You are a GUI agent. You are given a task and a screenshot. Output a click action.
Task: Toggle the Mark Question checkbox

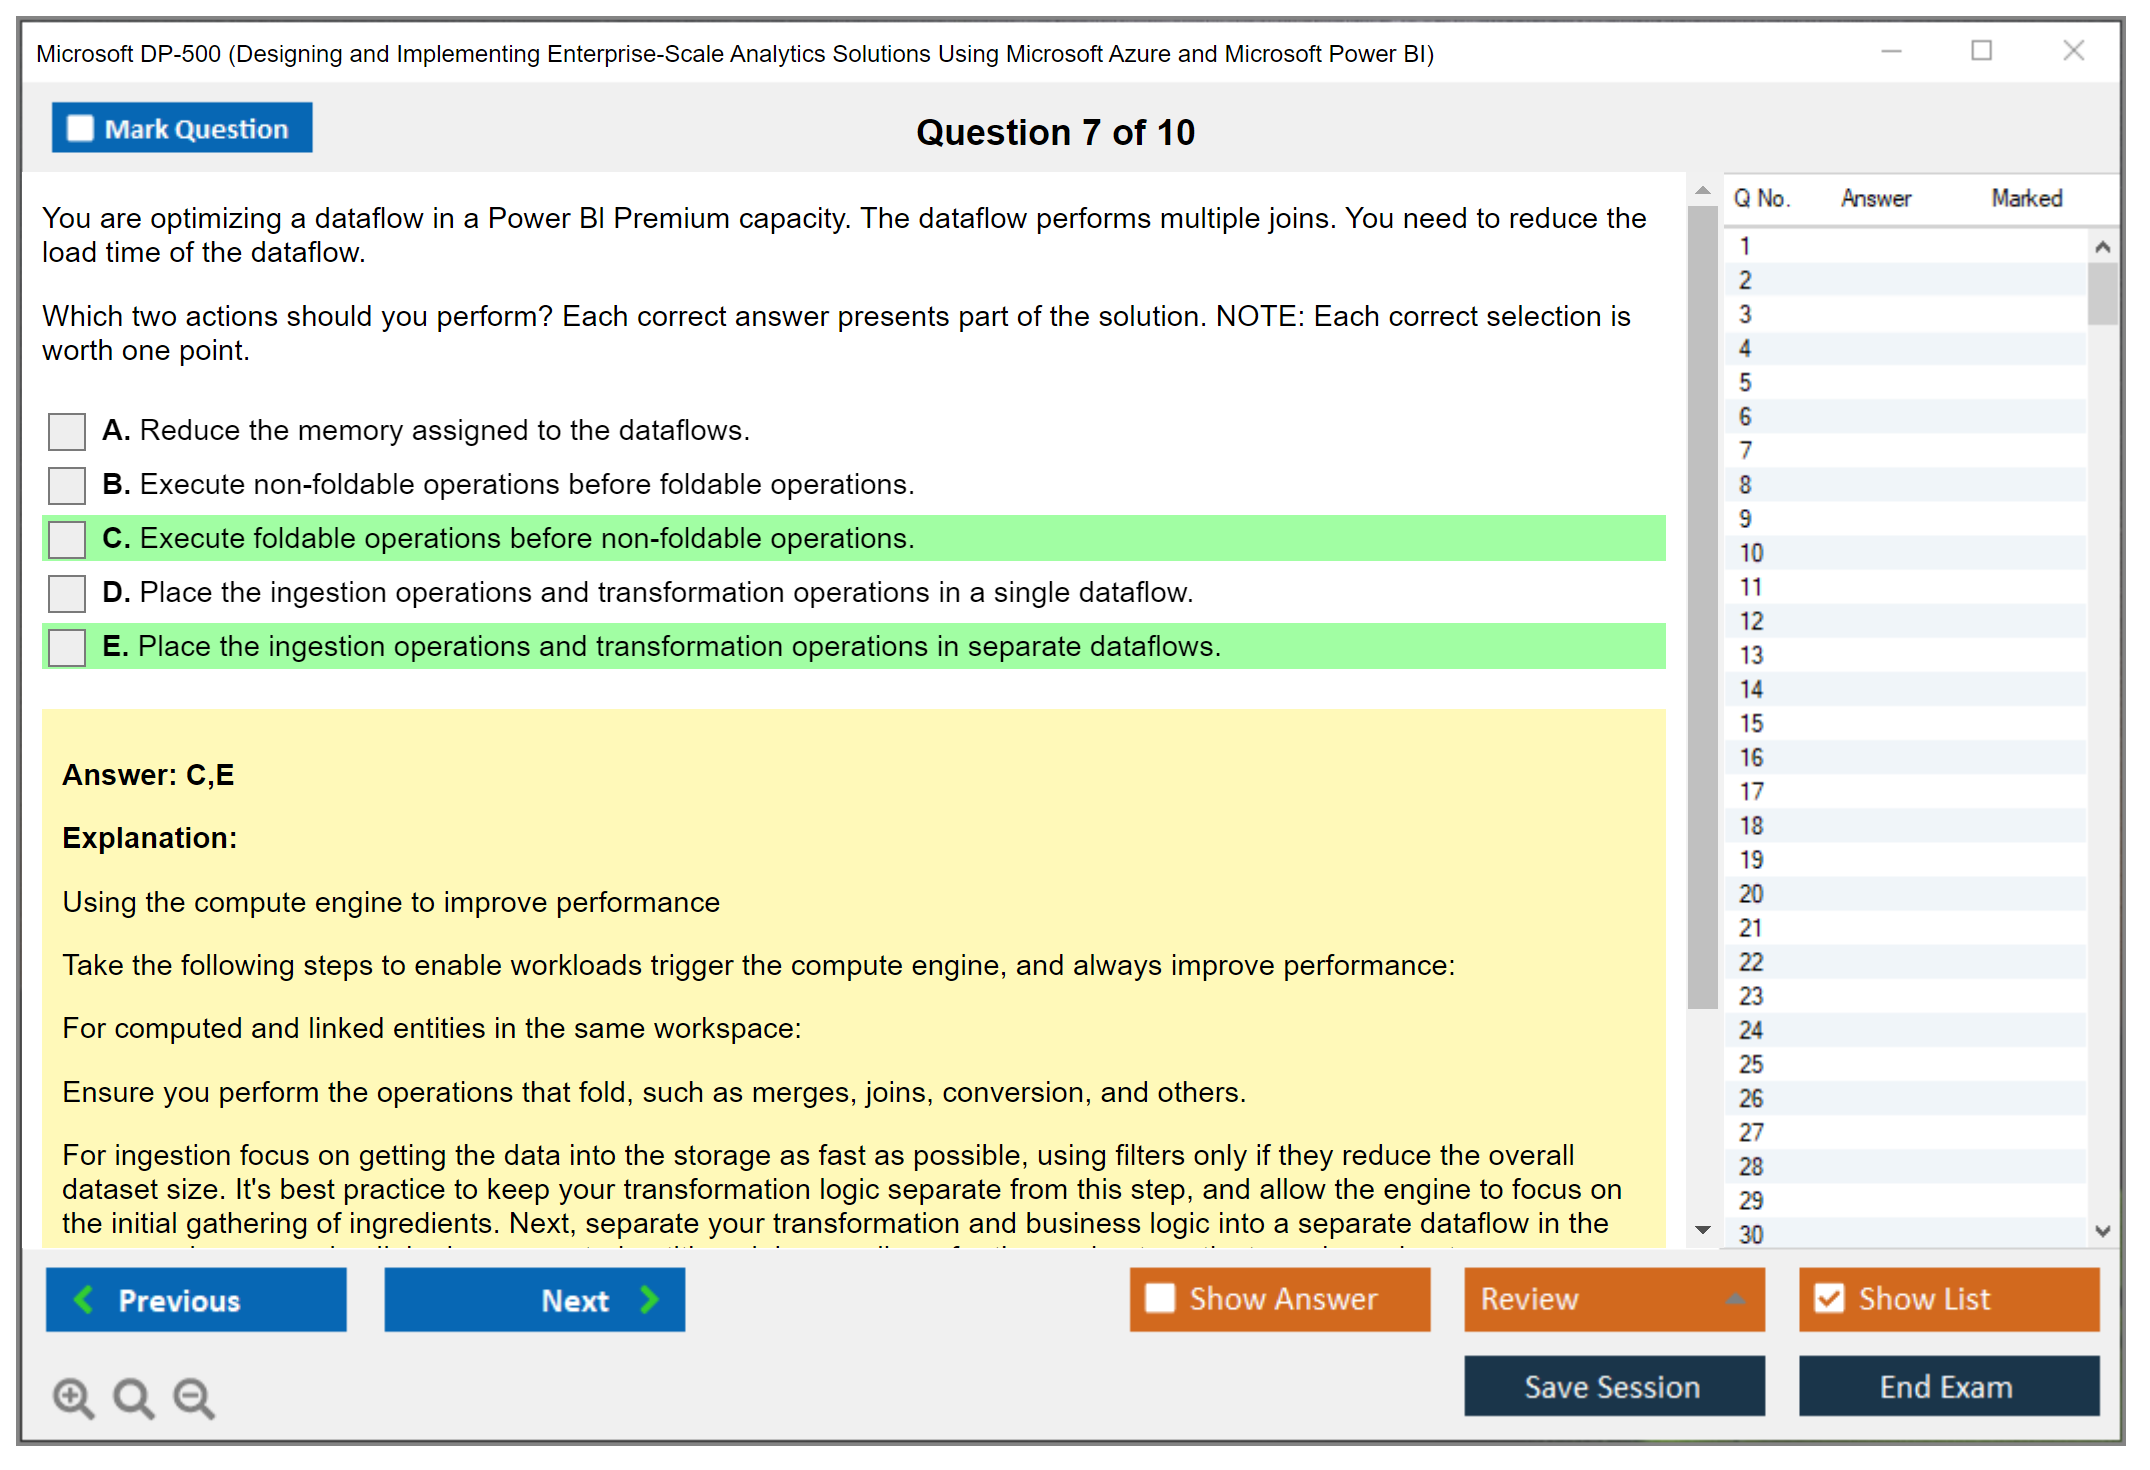pyautogui.click(x=80, y=129)
